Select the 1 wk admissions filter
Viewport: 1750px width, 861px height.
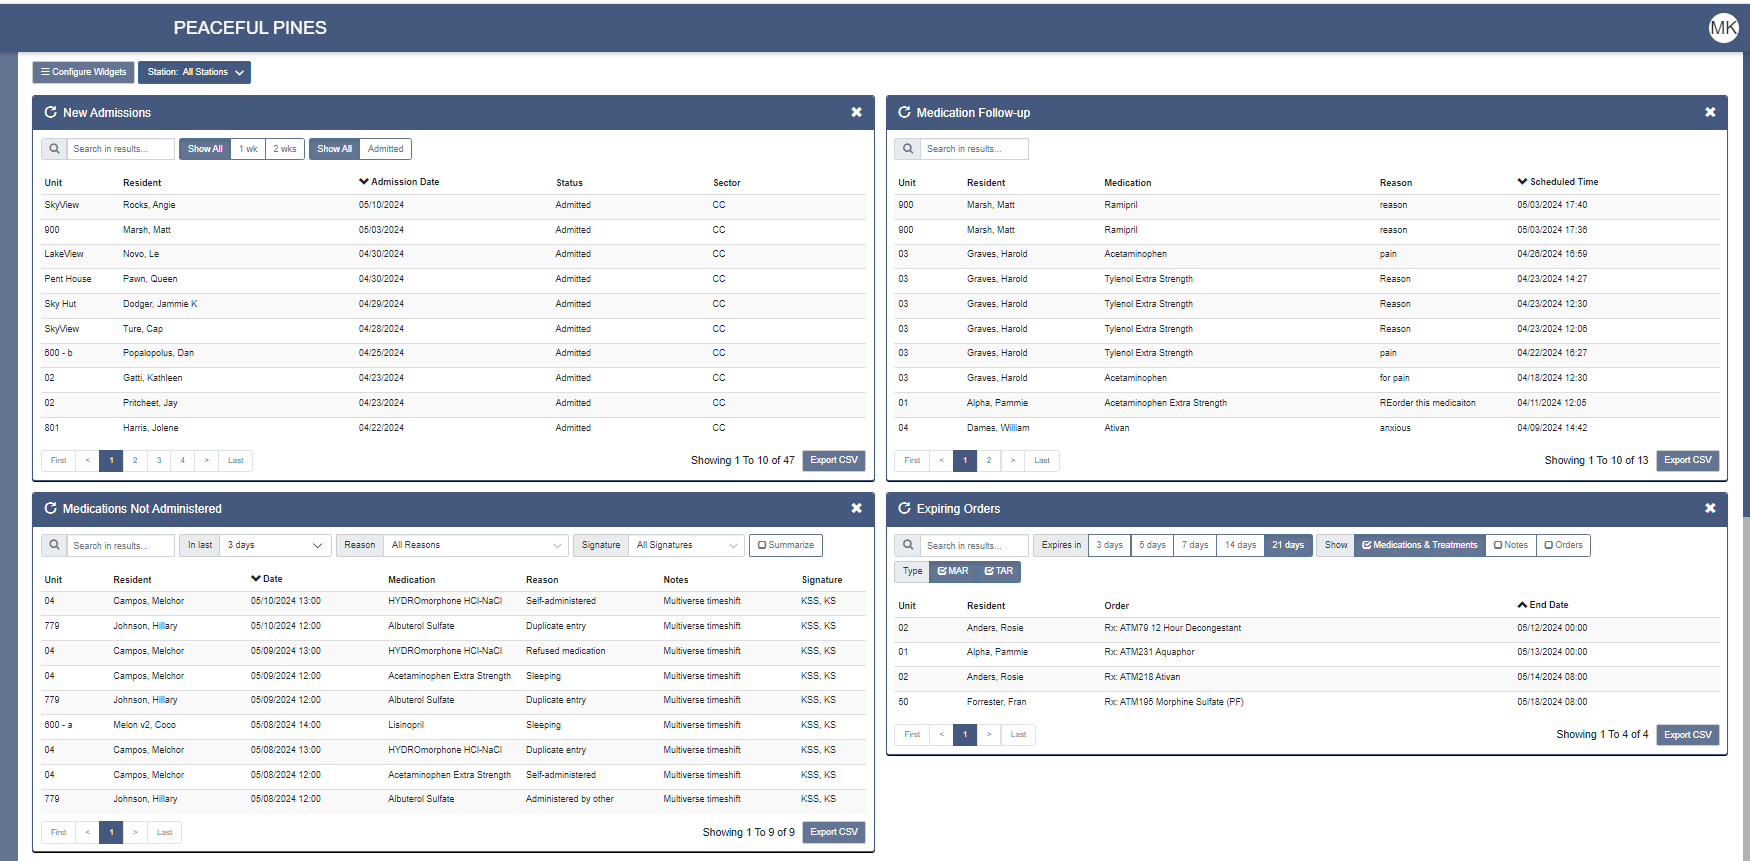[x=248, y=149]
